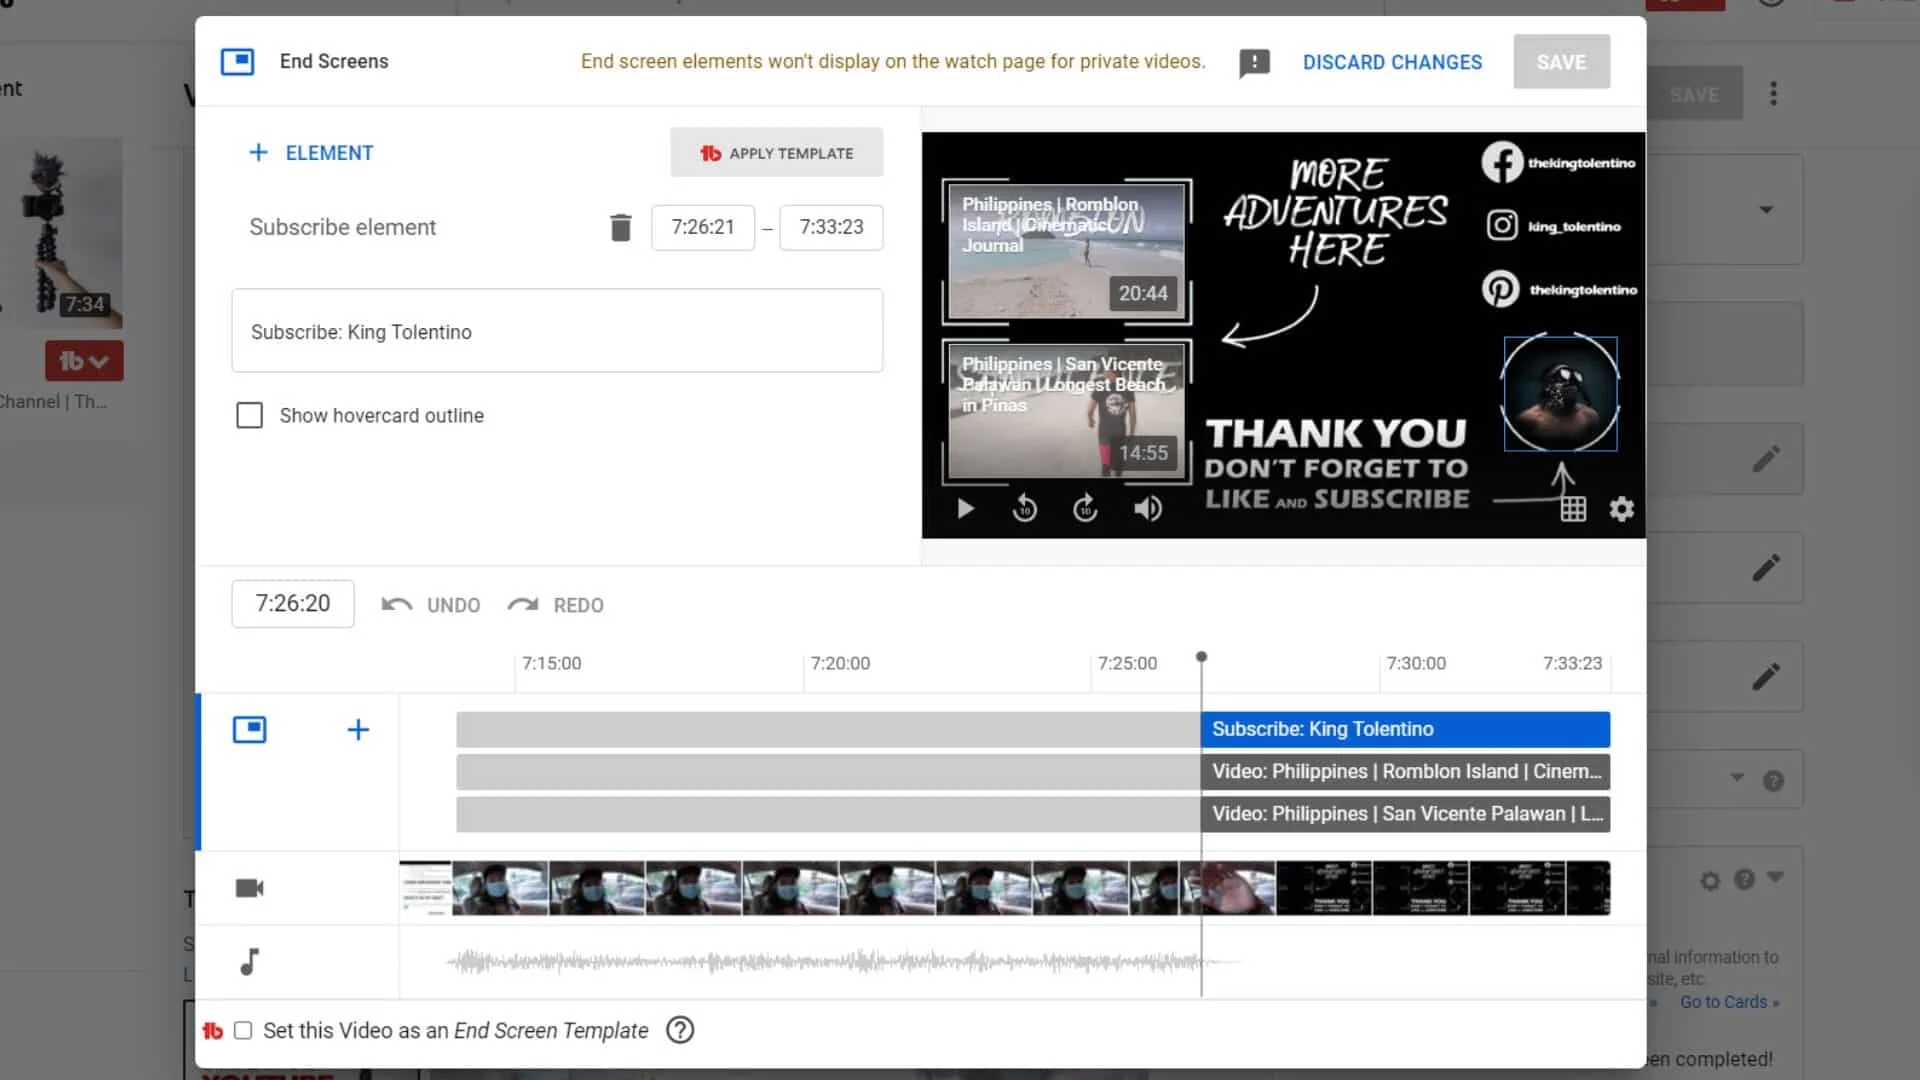The height and width of the screenshot is (1080, 1920).
Task: Check Set this Video as End Screen Template
Action: coord(243,1031)
